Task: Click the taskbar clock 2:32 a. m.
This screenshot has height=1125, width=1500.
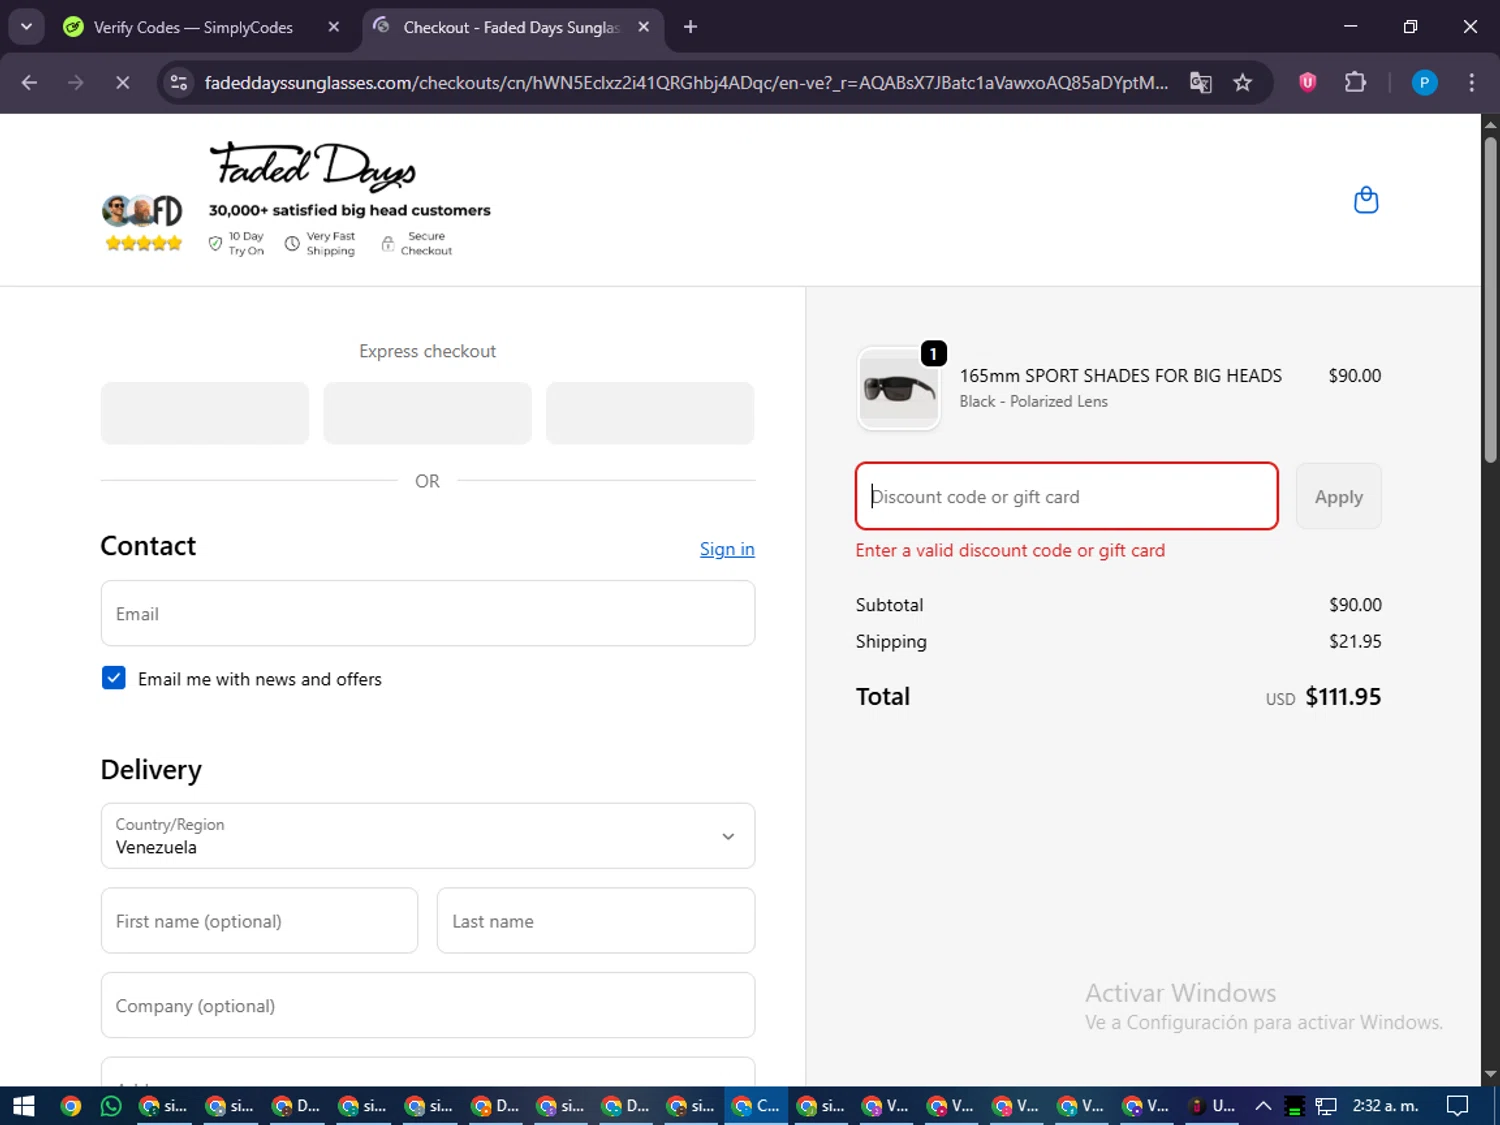Action: 1385,1106
